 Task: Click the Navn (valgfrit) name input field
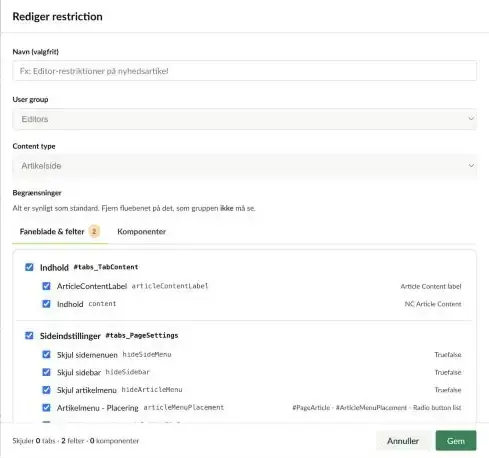(x=244, y=71)
